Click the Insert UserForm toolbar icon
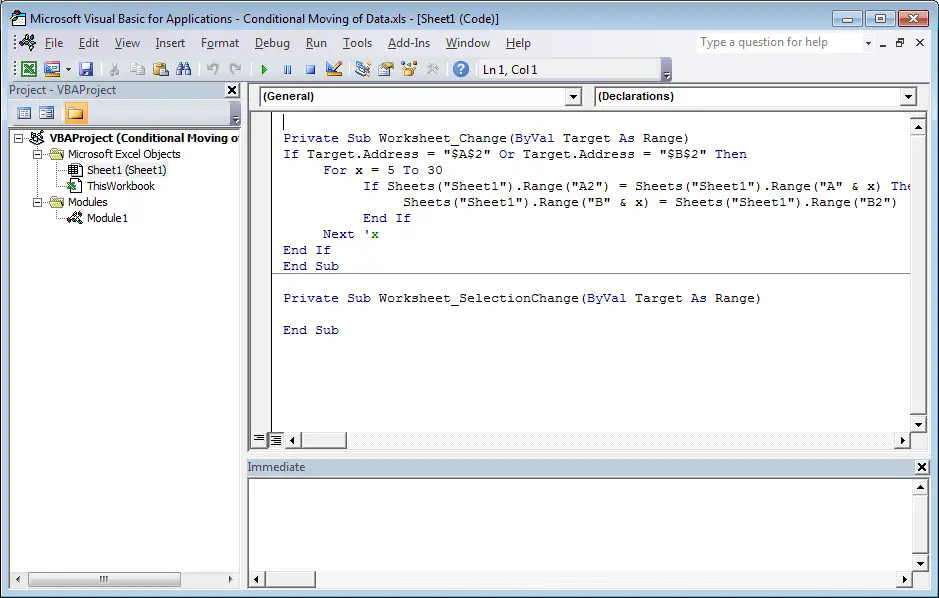Image resolution: width=939 pixels, height=598 pixels. coord(52,69)
